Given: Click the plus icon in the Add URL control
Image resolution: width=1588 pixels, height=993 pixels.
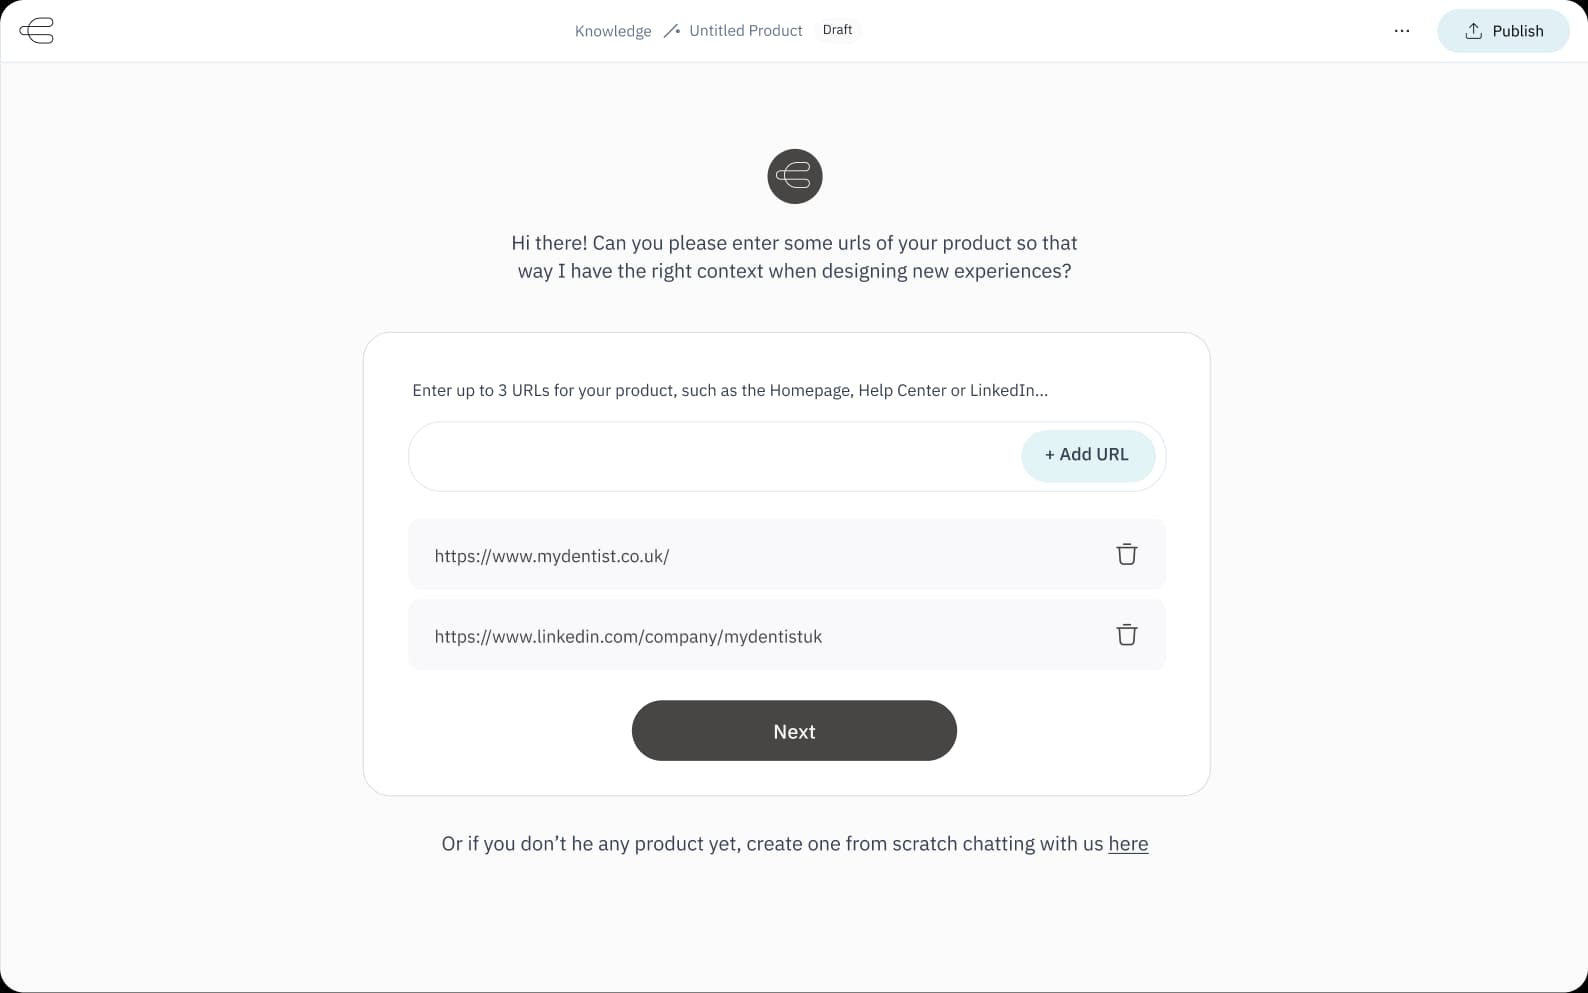Looking at the screenshot, I should click(1048, 455).
